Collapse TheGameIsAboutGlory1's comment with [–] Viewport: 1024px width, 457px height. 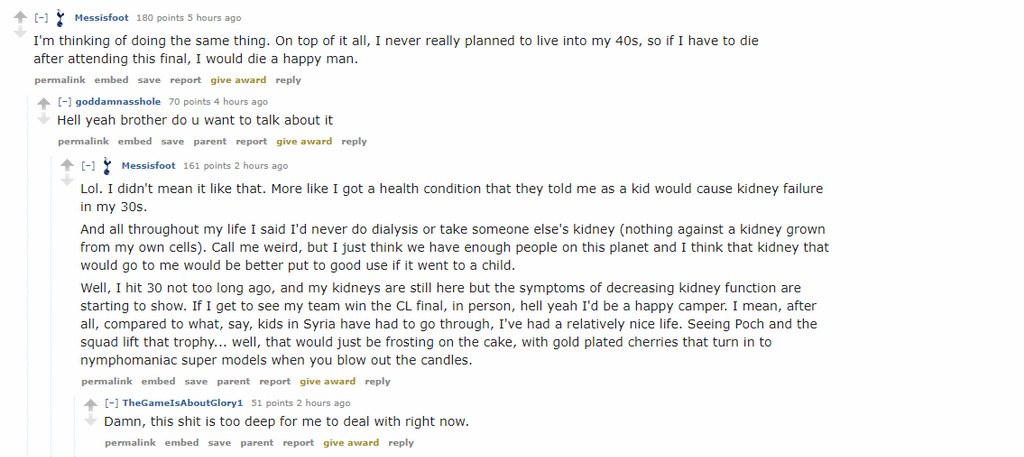pyautogui.click(x=112, y=403)
